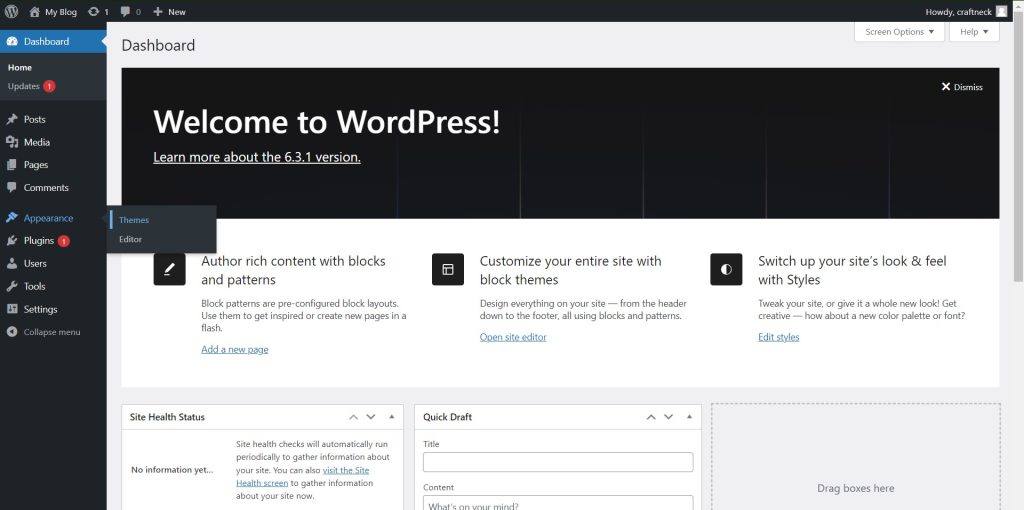
Task: Expand the Help dropdown tab
Action: 974,32
